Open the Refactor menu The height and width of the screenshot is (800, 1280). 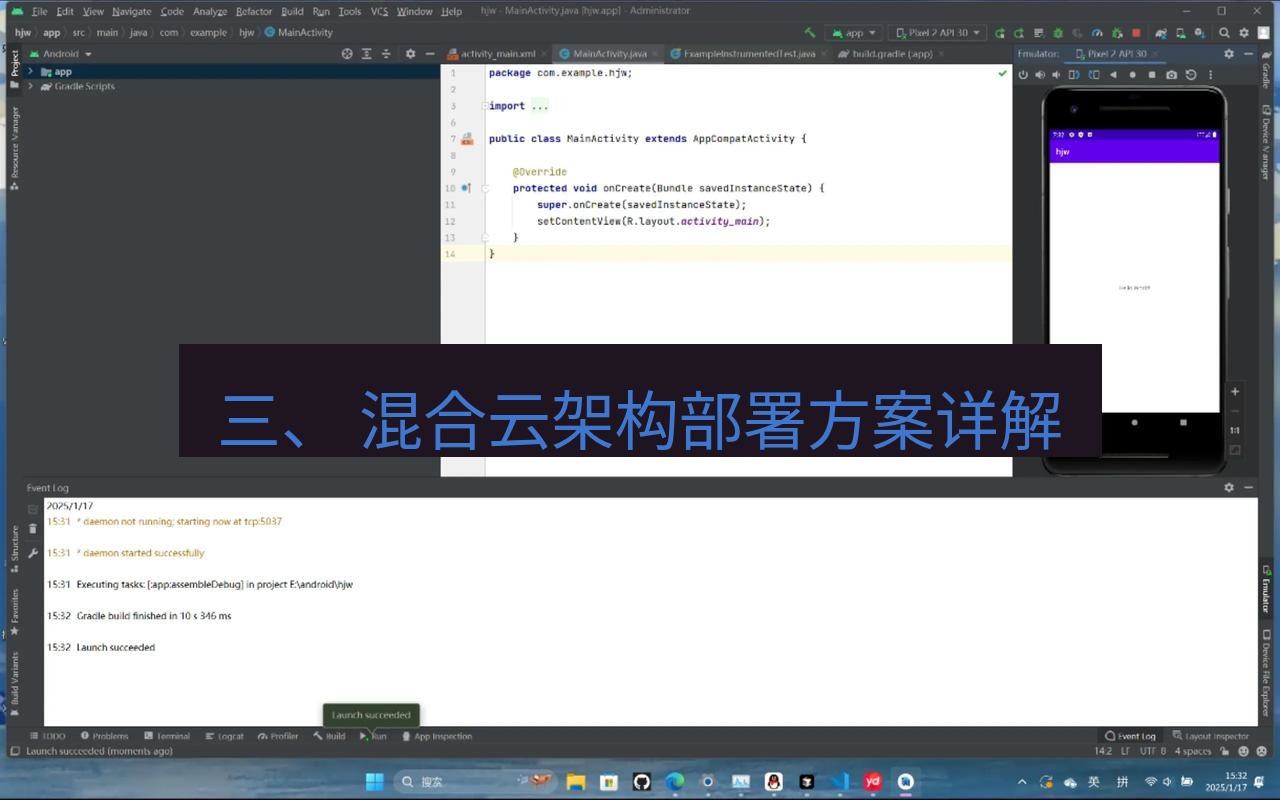point(254,11)
